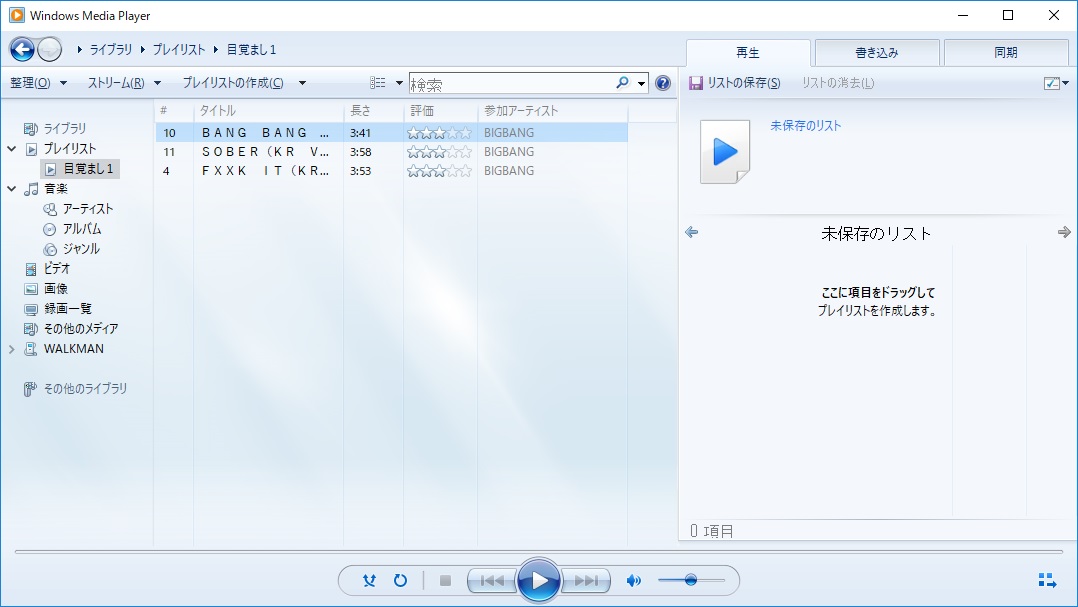Switch to the 再生 tab

click(748, 52)
